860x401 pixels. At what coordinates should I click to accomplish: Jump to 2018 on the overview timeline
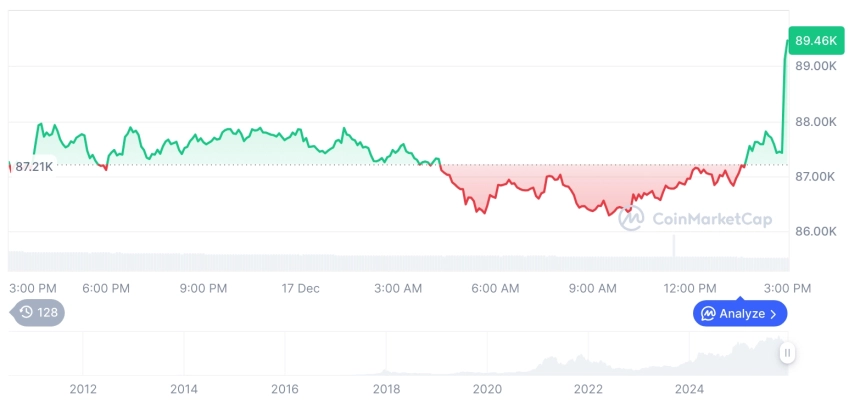point(386,389)
